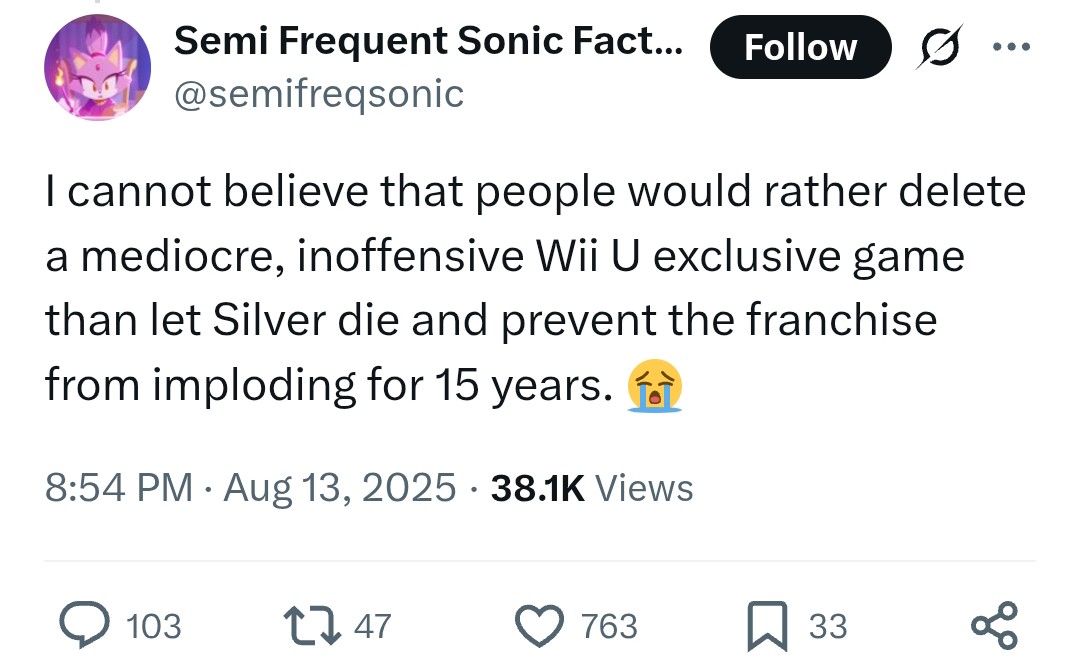Image resolution: width=1080 pixels, height=666 pixels.
Task: Click the crying face emoji
Action: point(654,387)
